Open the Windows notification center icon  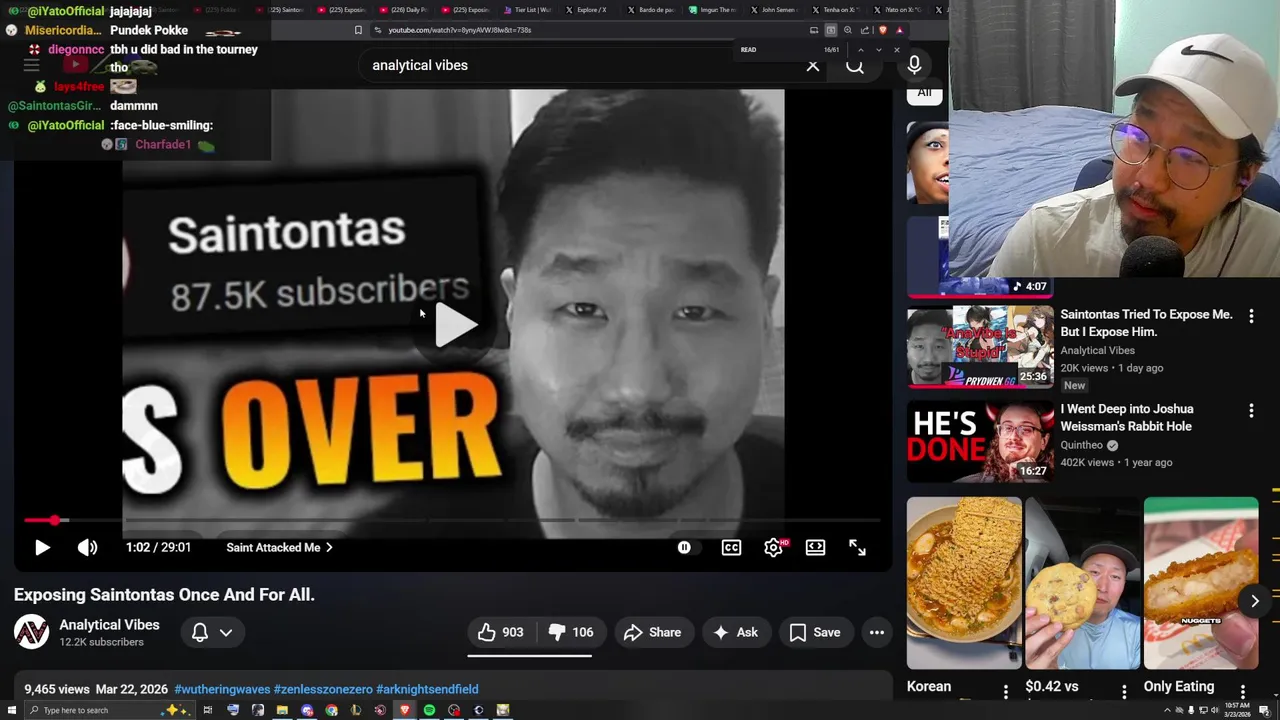click(1264, 710)
